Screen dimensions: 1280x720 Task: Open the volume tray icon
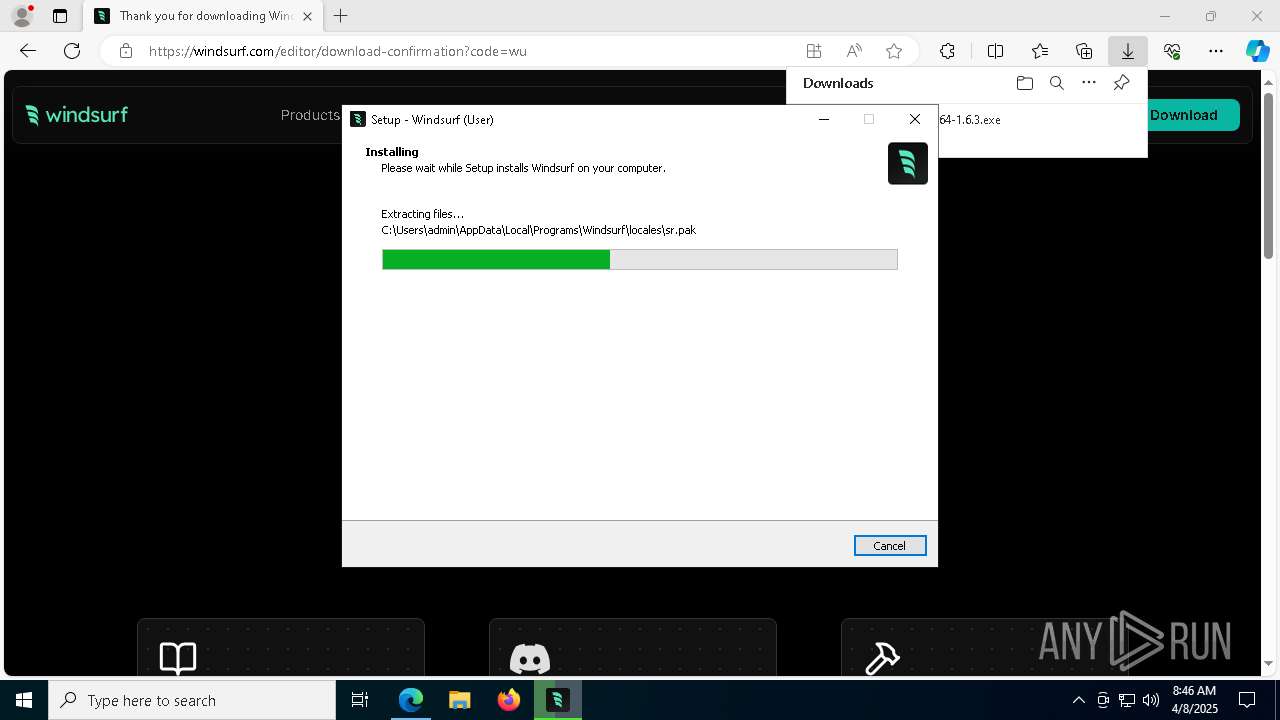1151,700
